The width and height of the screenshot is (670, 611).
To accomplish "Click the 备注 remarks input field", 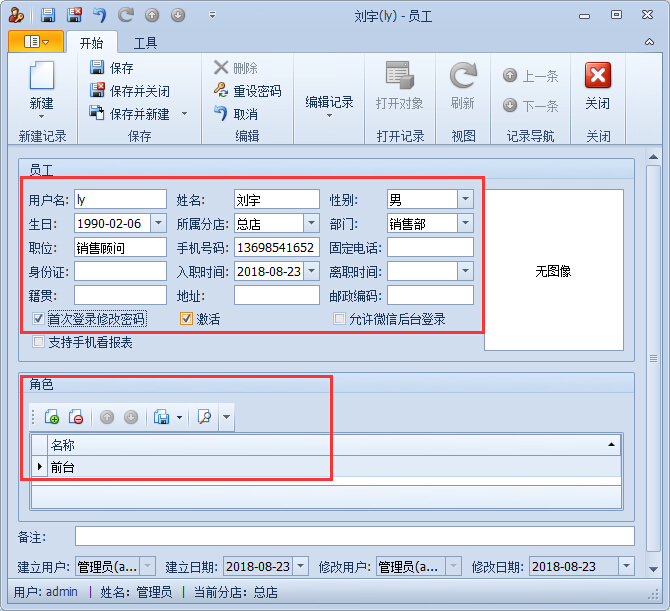I will [354, 537].
